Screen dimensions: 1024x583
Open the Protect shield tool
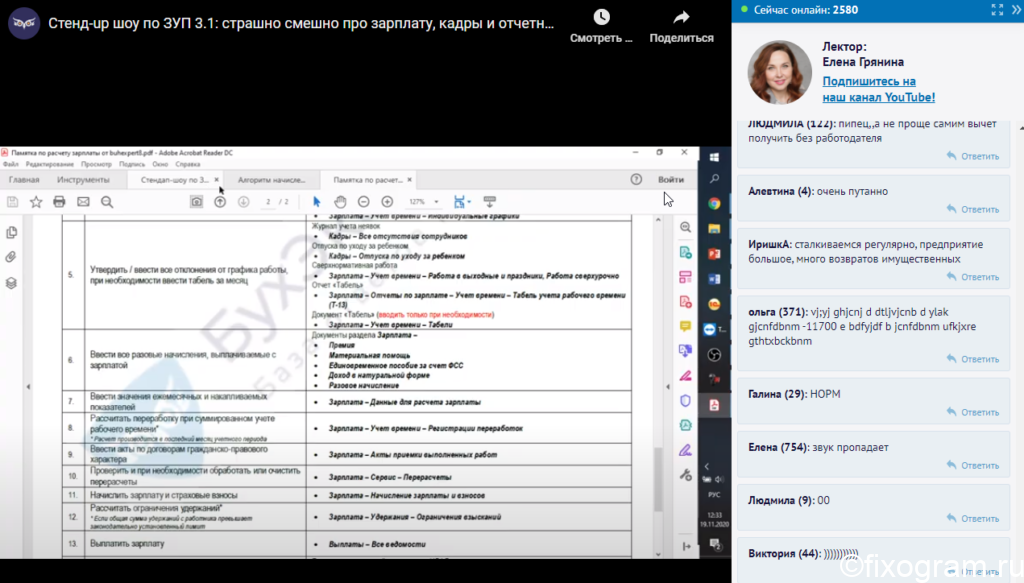click(685, 400)
